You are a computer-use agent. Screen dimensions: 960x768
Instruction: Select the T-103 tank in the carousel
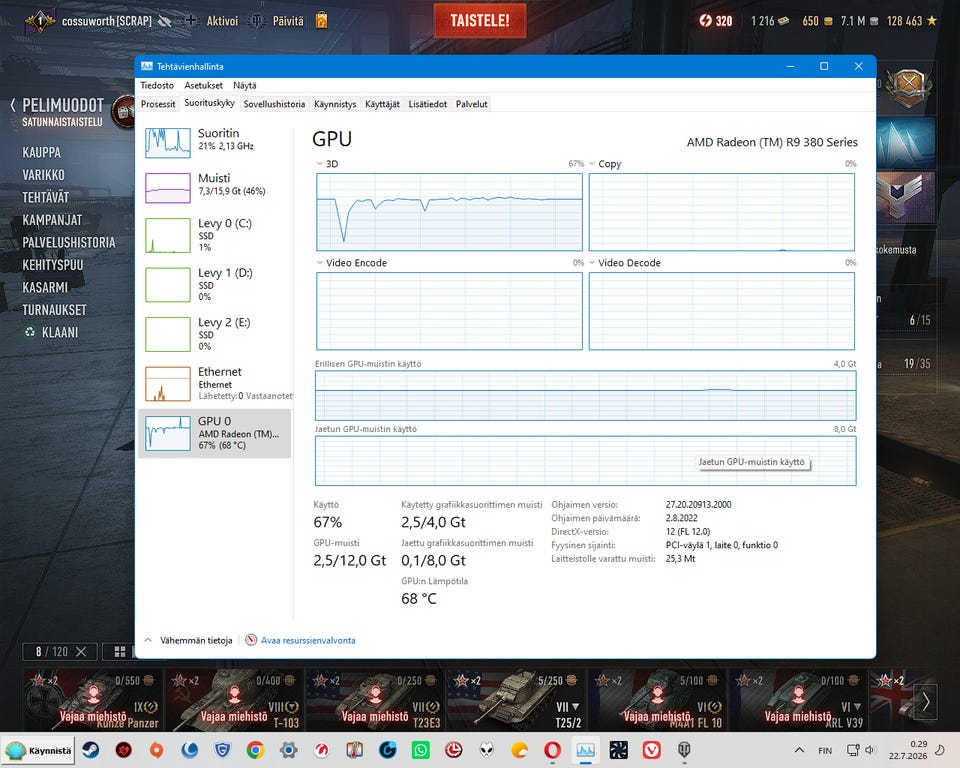click(234, 700)
